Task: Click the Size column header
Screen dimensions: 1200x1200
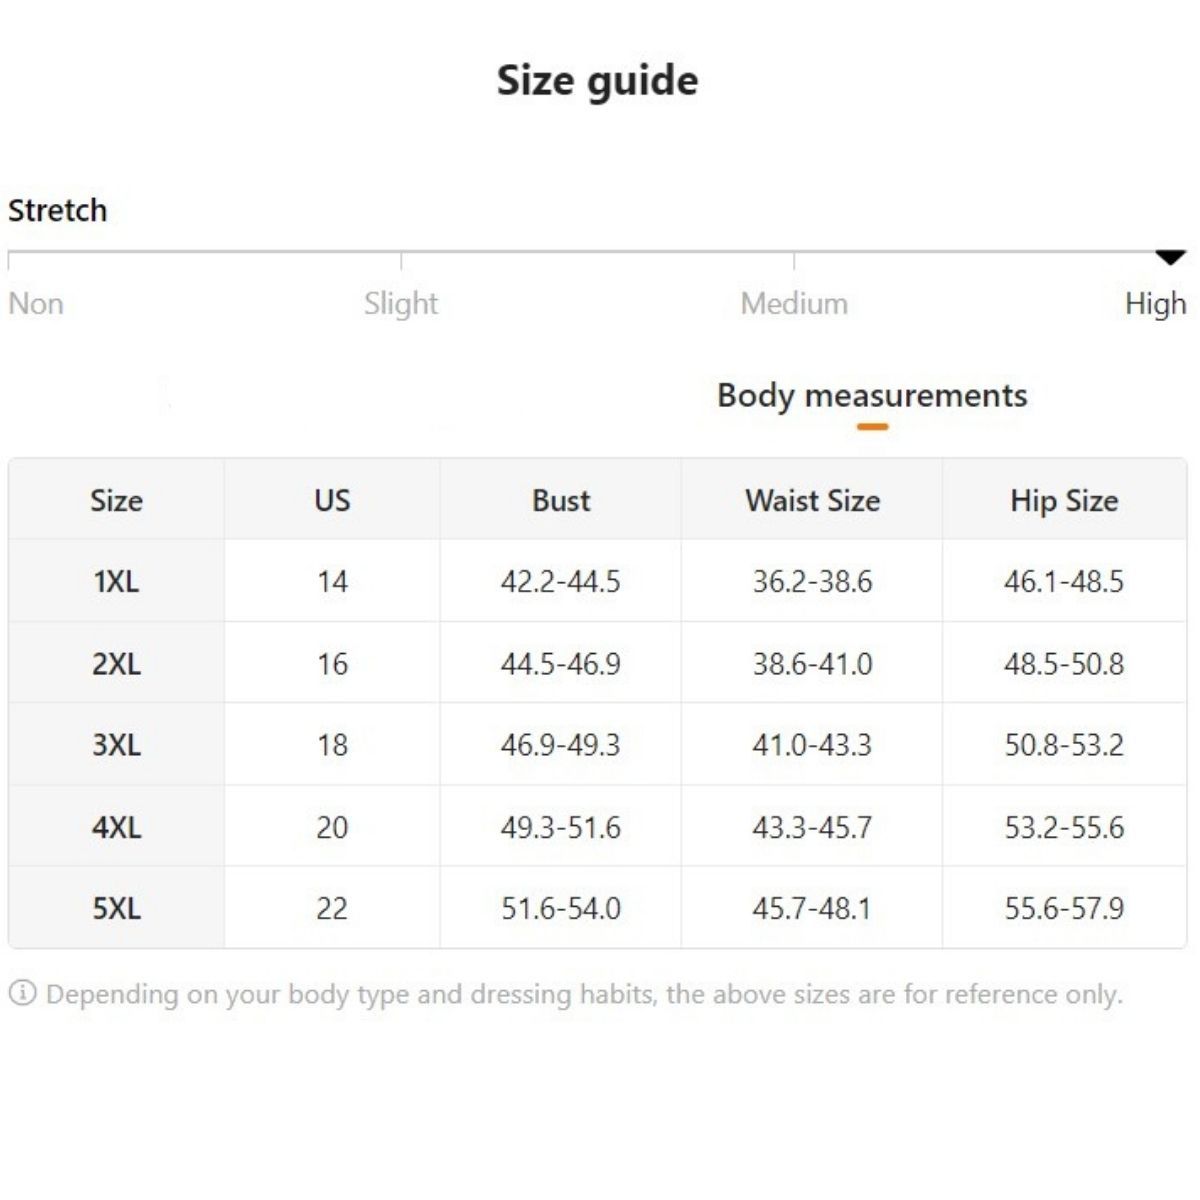Action: [116, 500]
